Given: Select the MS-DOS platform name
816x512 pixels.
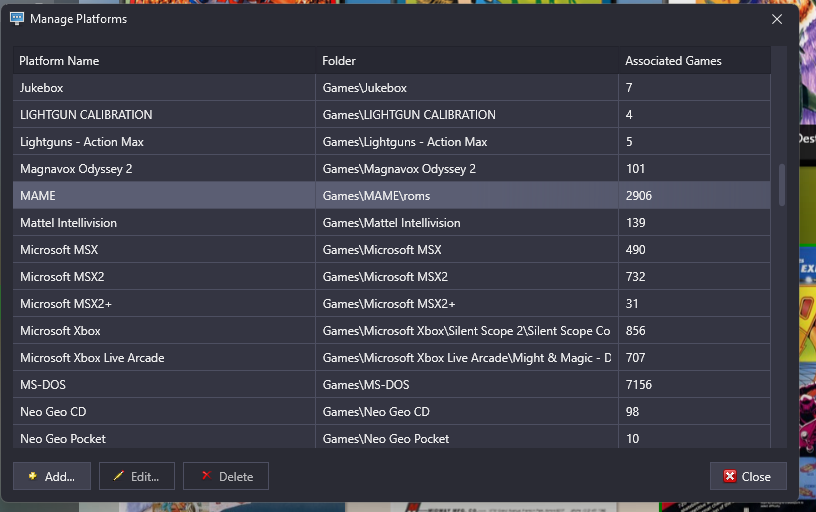Looking at the screenshot, I should (x=43, y=385).
